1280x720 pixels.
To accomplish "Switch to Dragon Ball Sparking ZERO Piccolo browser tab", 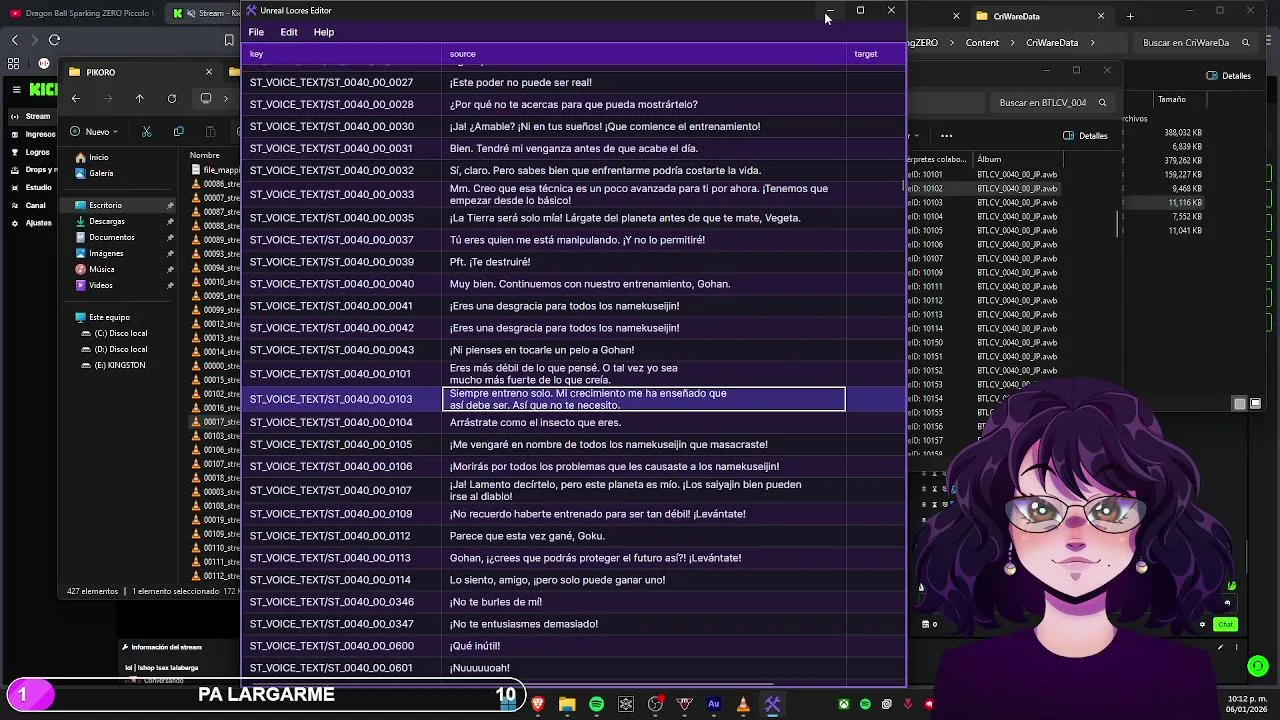I will tap(80, 13).
